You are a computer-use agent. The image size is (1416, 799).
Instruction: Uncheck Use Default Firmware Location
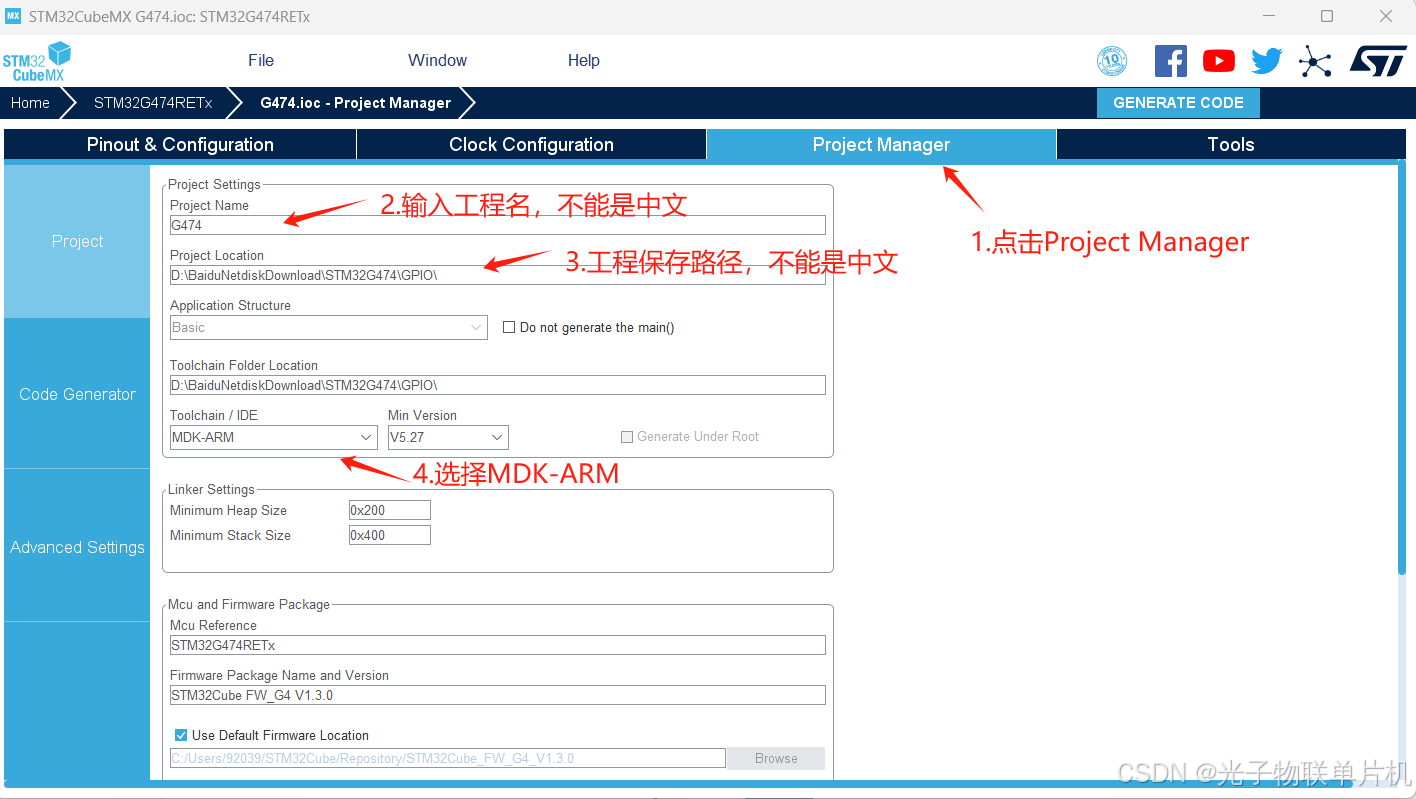click(181, 735)
